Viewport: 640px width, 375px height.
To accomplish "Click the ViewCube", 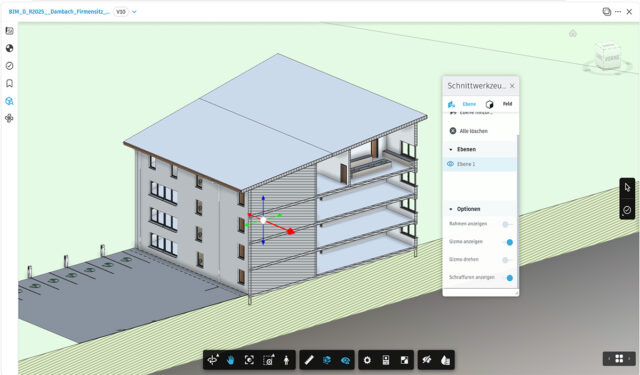I will click(608, 57).
